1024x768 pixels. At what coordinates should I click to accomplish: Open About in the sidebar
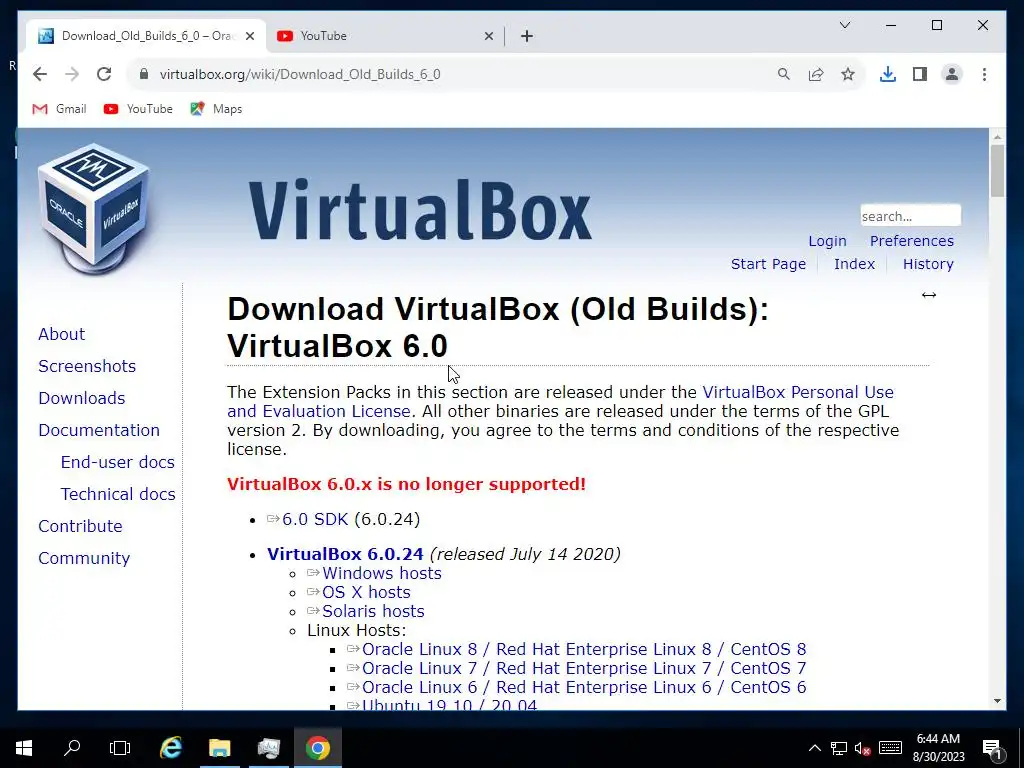tap(61, 334)
